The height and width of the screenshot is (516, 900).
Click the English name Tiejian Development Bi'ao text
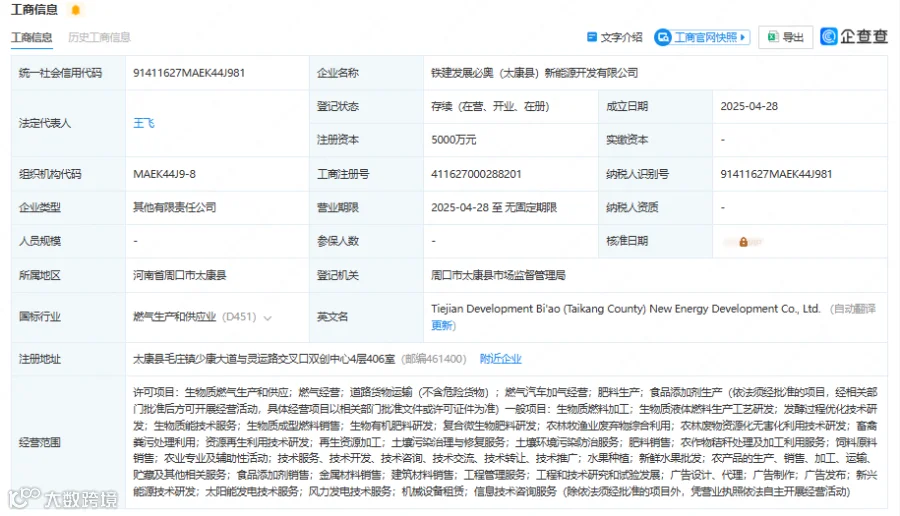click(625, 309)
